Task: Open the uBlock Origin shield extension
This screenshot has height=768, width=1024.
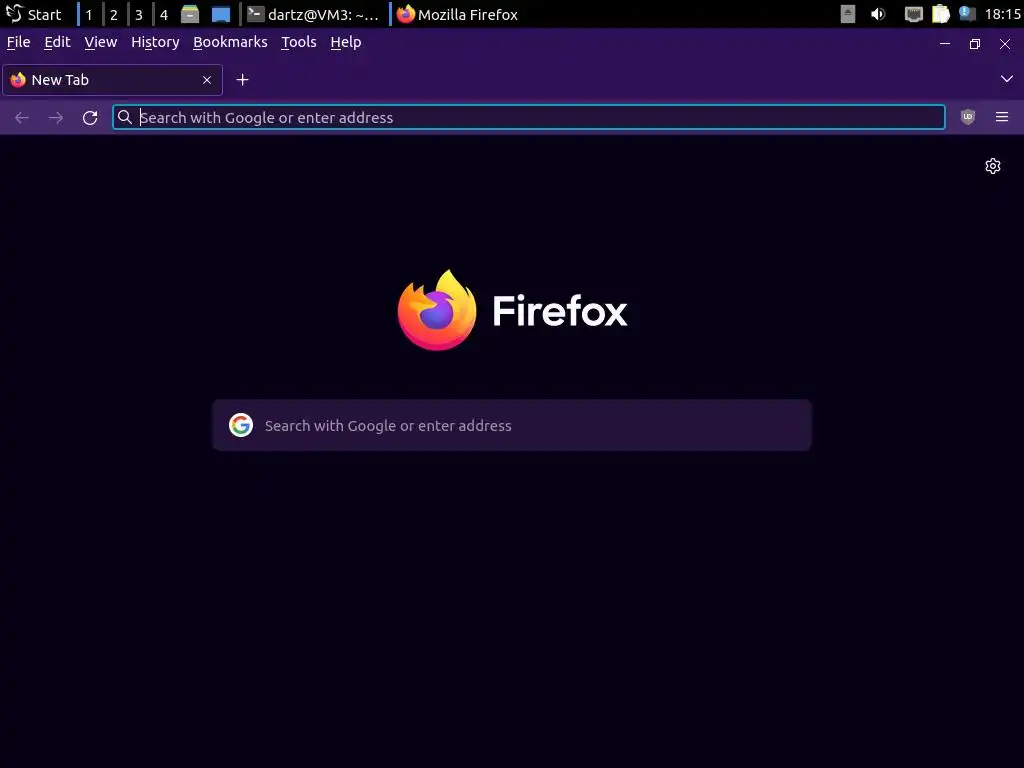Action: click(968, 117)
